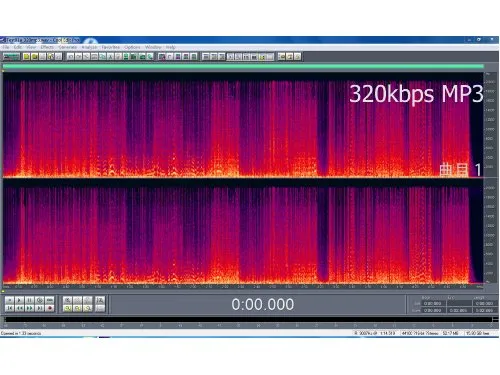Start playback with the Play button
500x375 pixels.
pos(20,300)
